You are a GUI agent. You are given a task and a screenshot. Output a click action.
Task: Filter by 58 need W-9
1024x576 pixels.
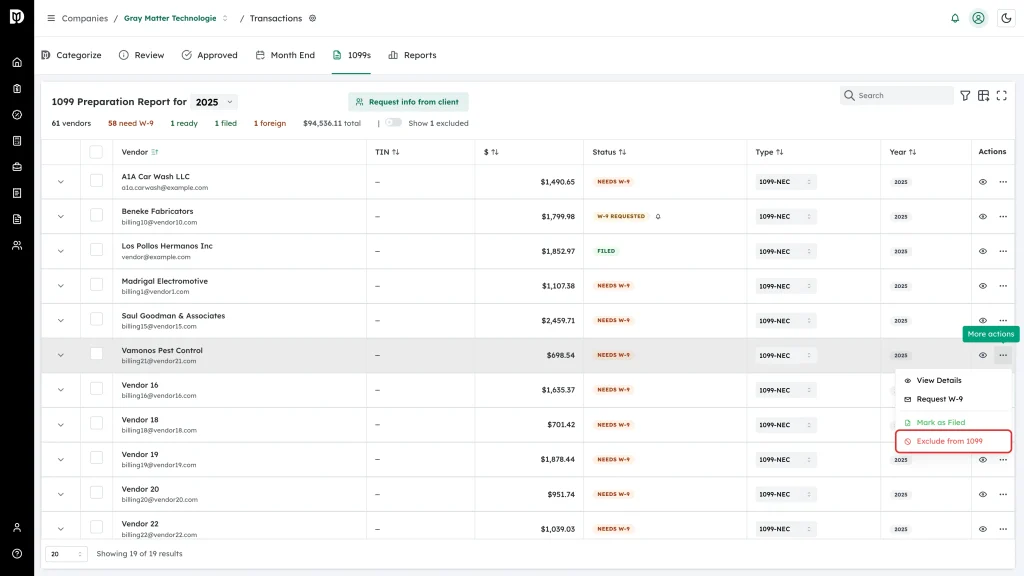coord(131,123)
